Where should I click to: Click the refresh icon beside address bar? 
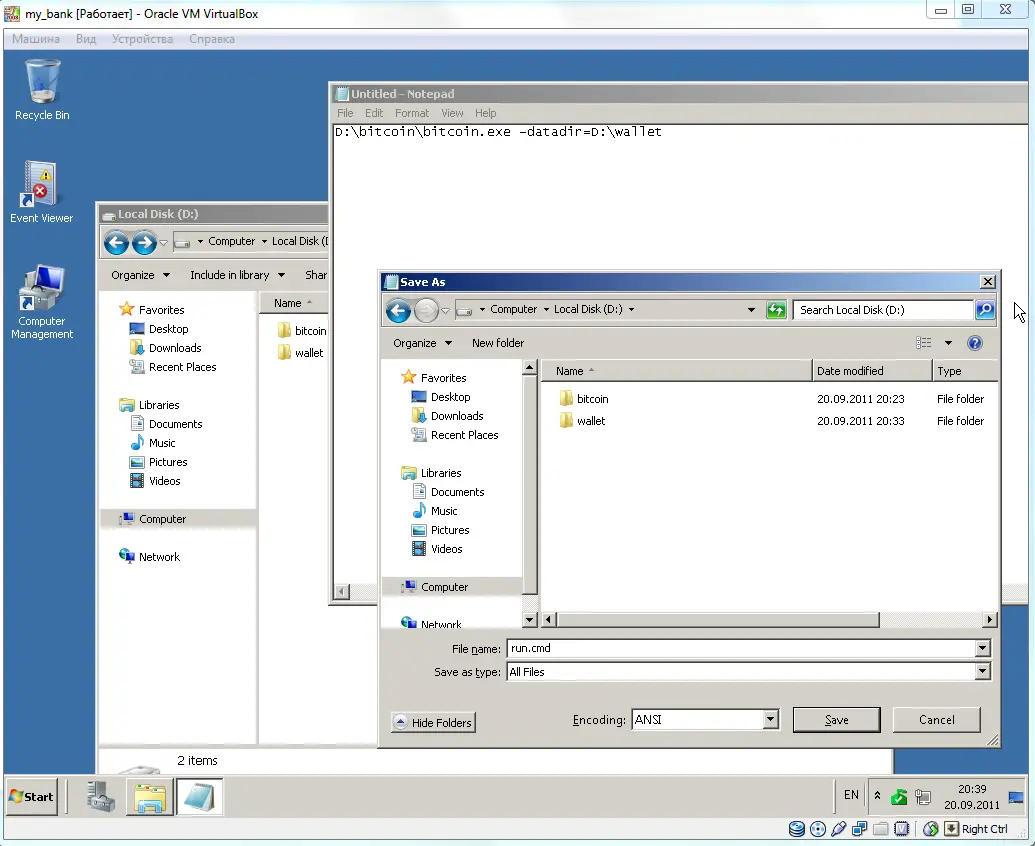[x=776, y=310]
